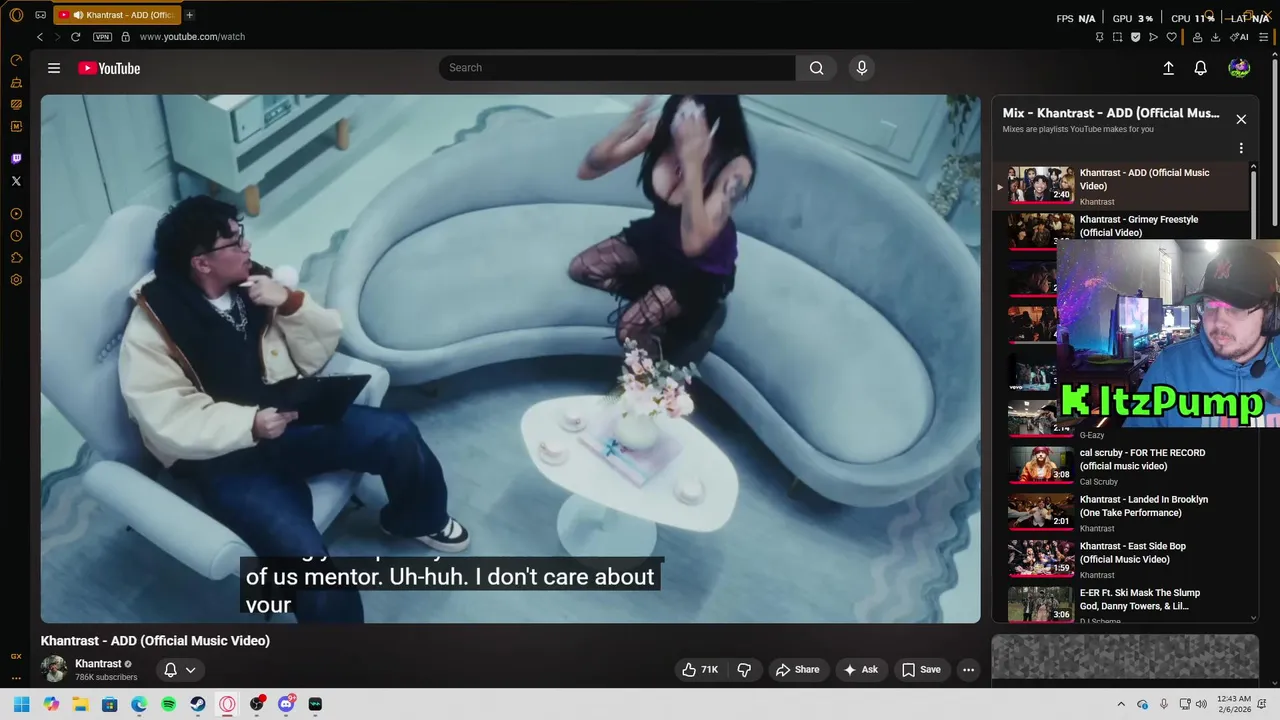Screen dimensions: 1280x720
Task: Open the mix playlist three-dot menu
Action: [1241, 148]
